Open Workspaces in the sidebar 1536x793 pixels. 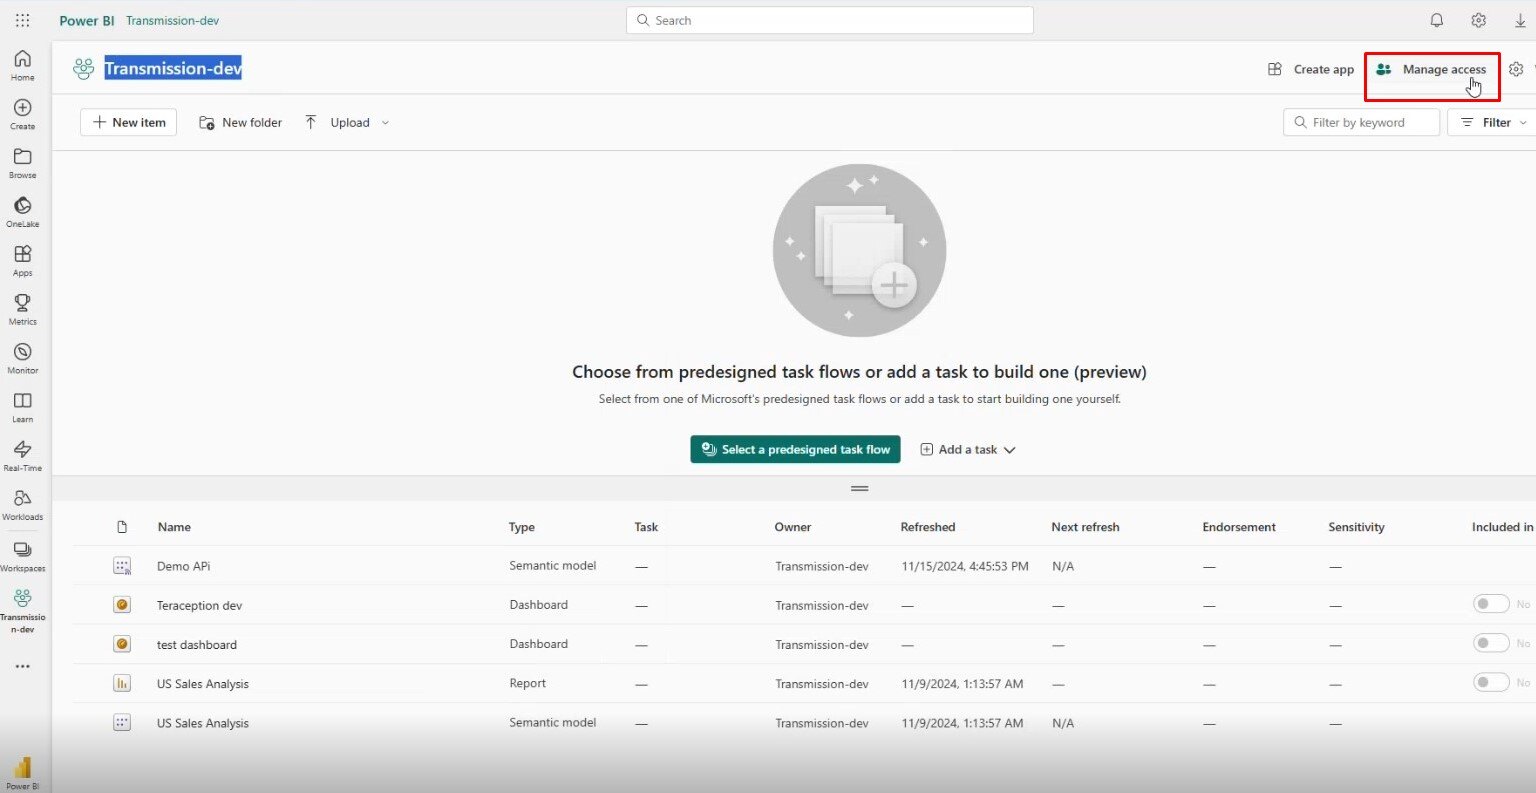pos(22,556)
